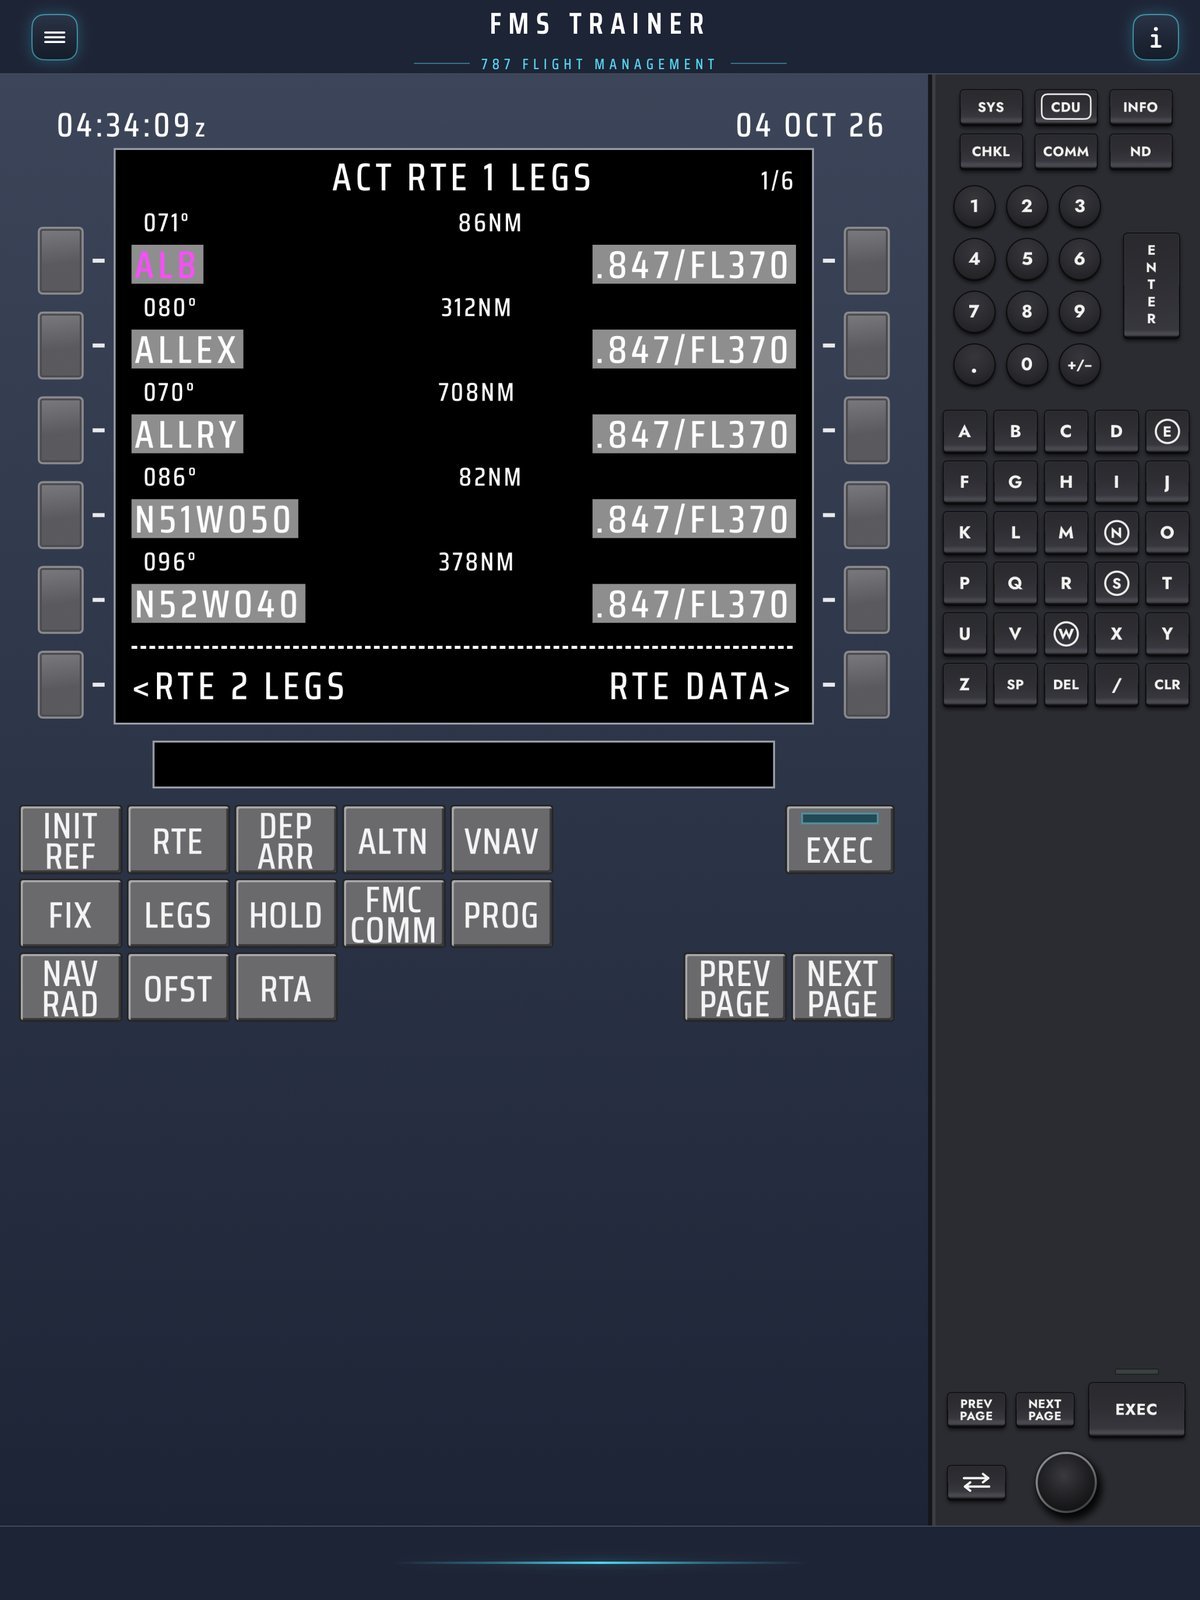This screenshot has width=1200, height=1600.
Task: Click the letter Z key
Action: [964, 684]
